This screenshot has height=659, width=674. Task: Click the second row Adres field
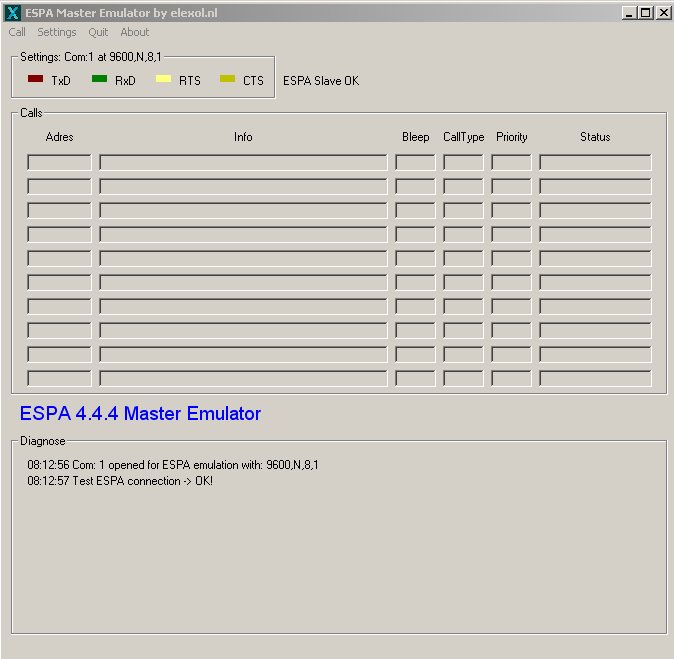59,187
